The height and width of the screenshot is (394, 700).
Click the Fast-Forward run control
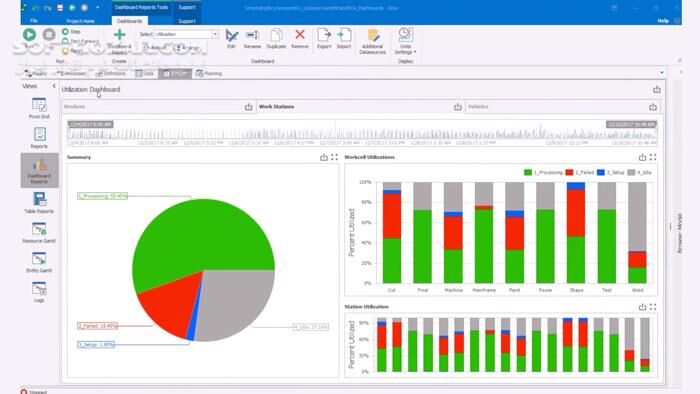coord(80,41)
